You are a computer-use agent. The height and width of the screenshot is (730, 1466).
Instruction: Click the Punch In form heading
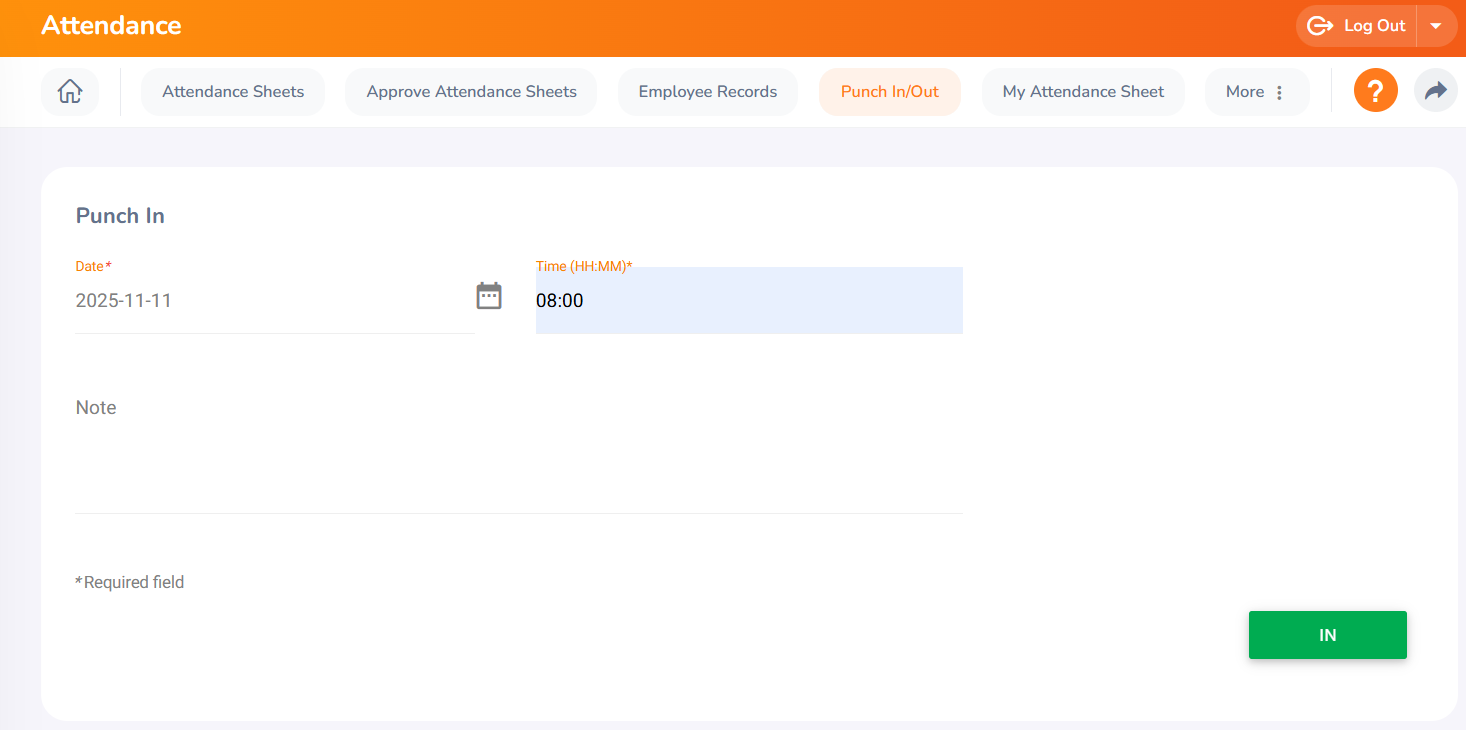(x=120, y=216)
